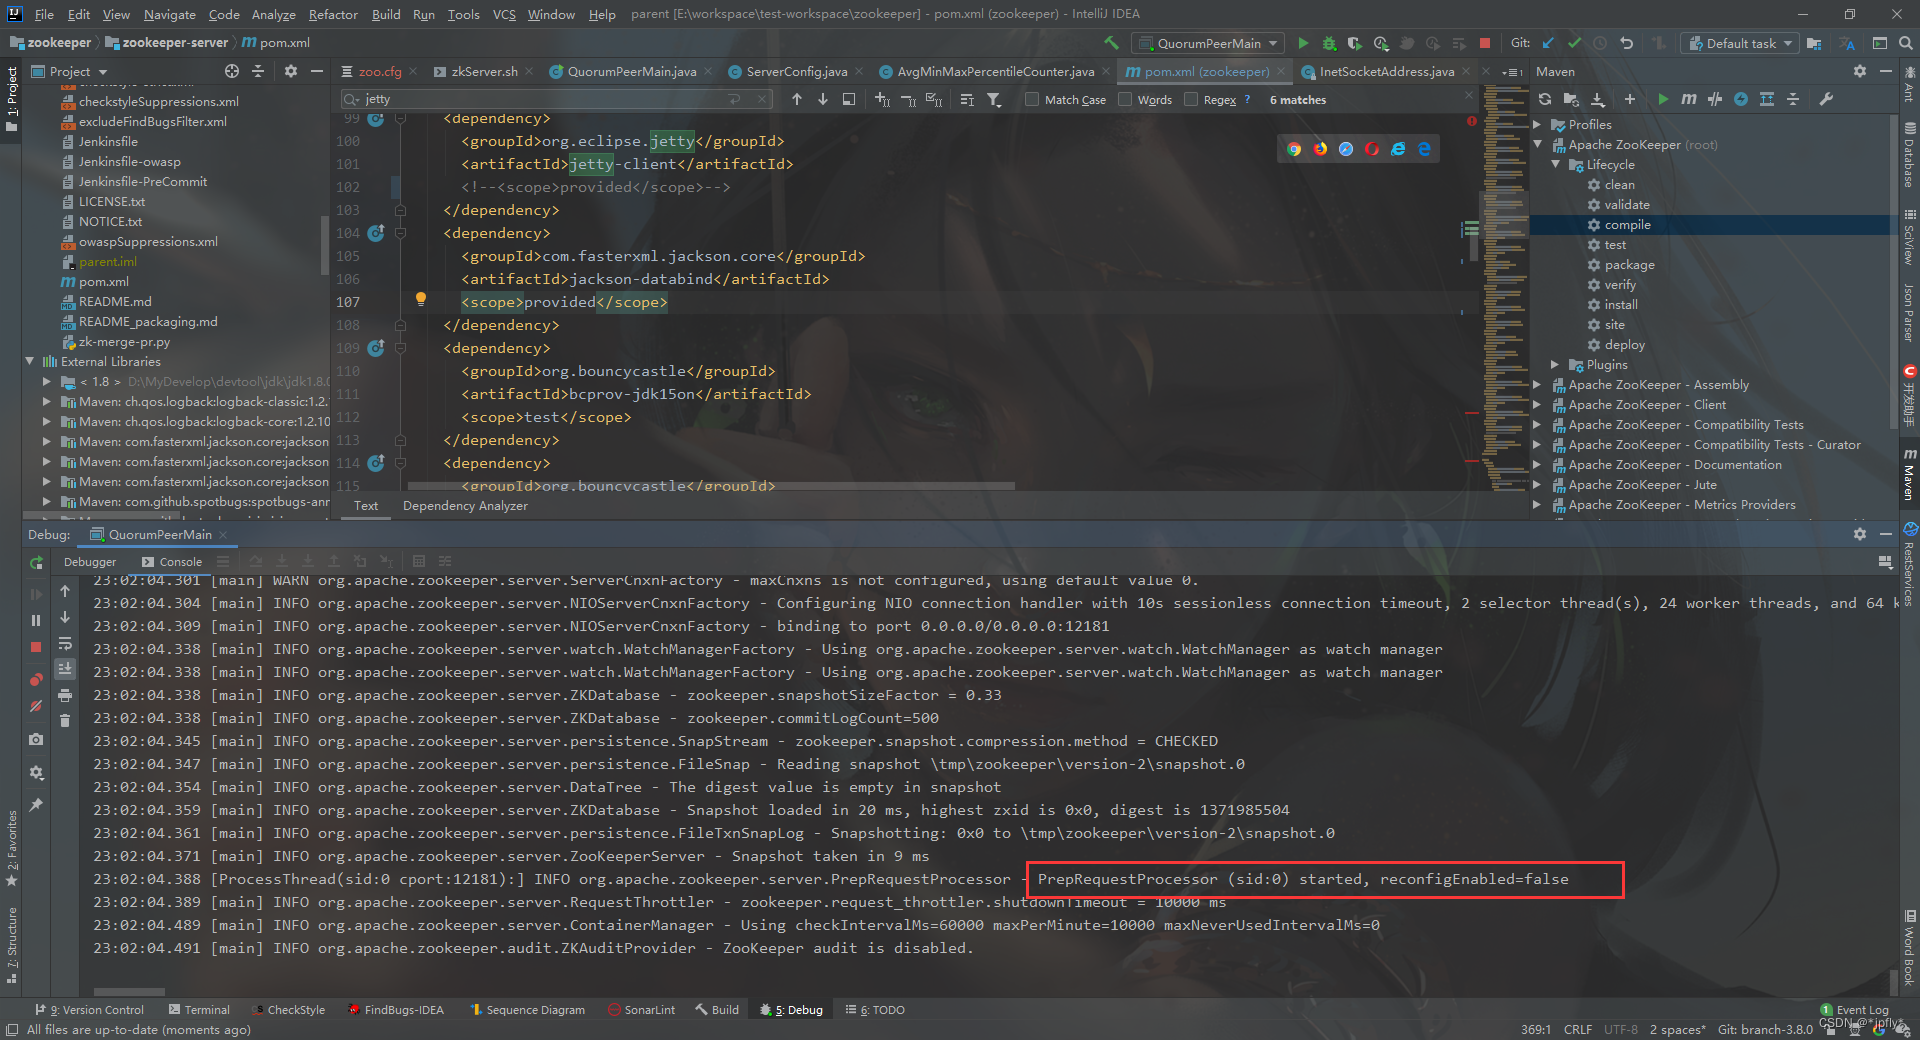Stop the running process with red square
This screenshot has height=1040, width=1920.
tap(1485, 43)
